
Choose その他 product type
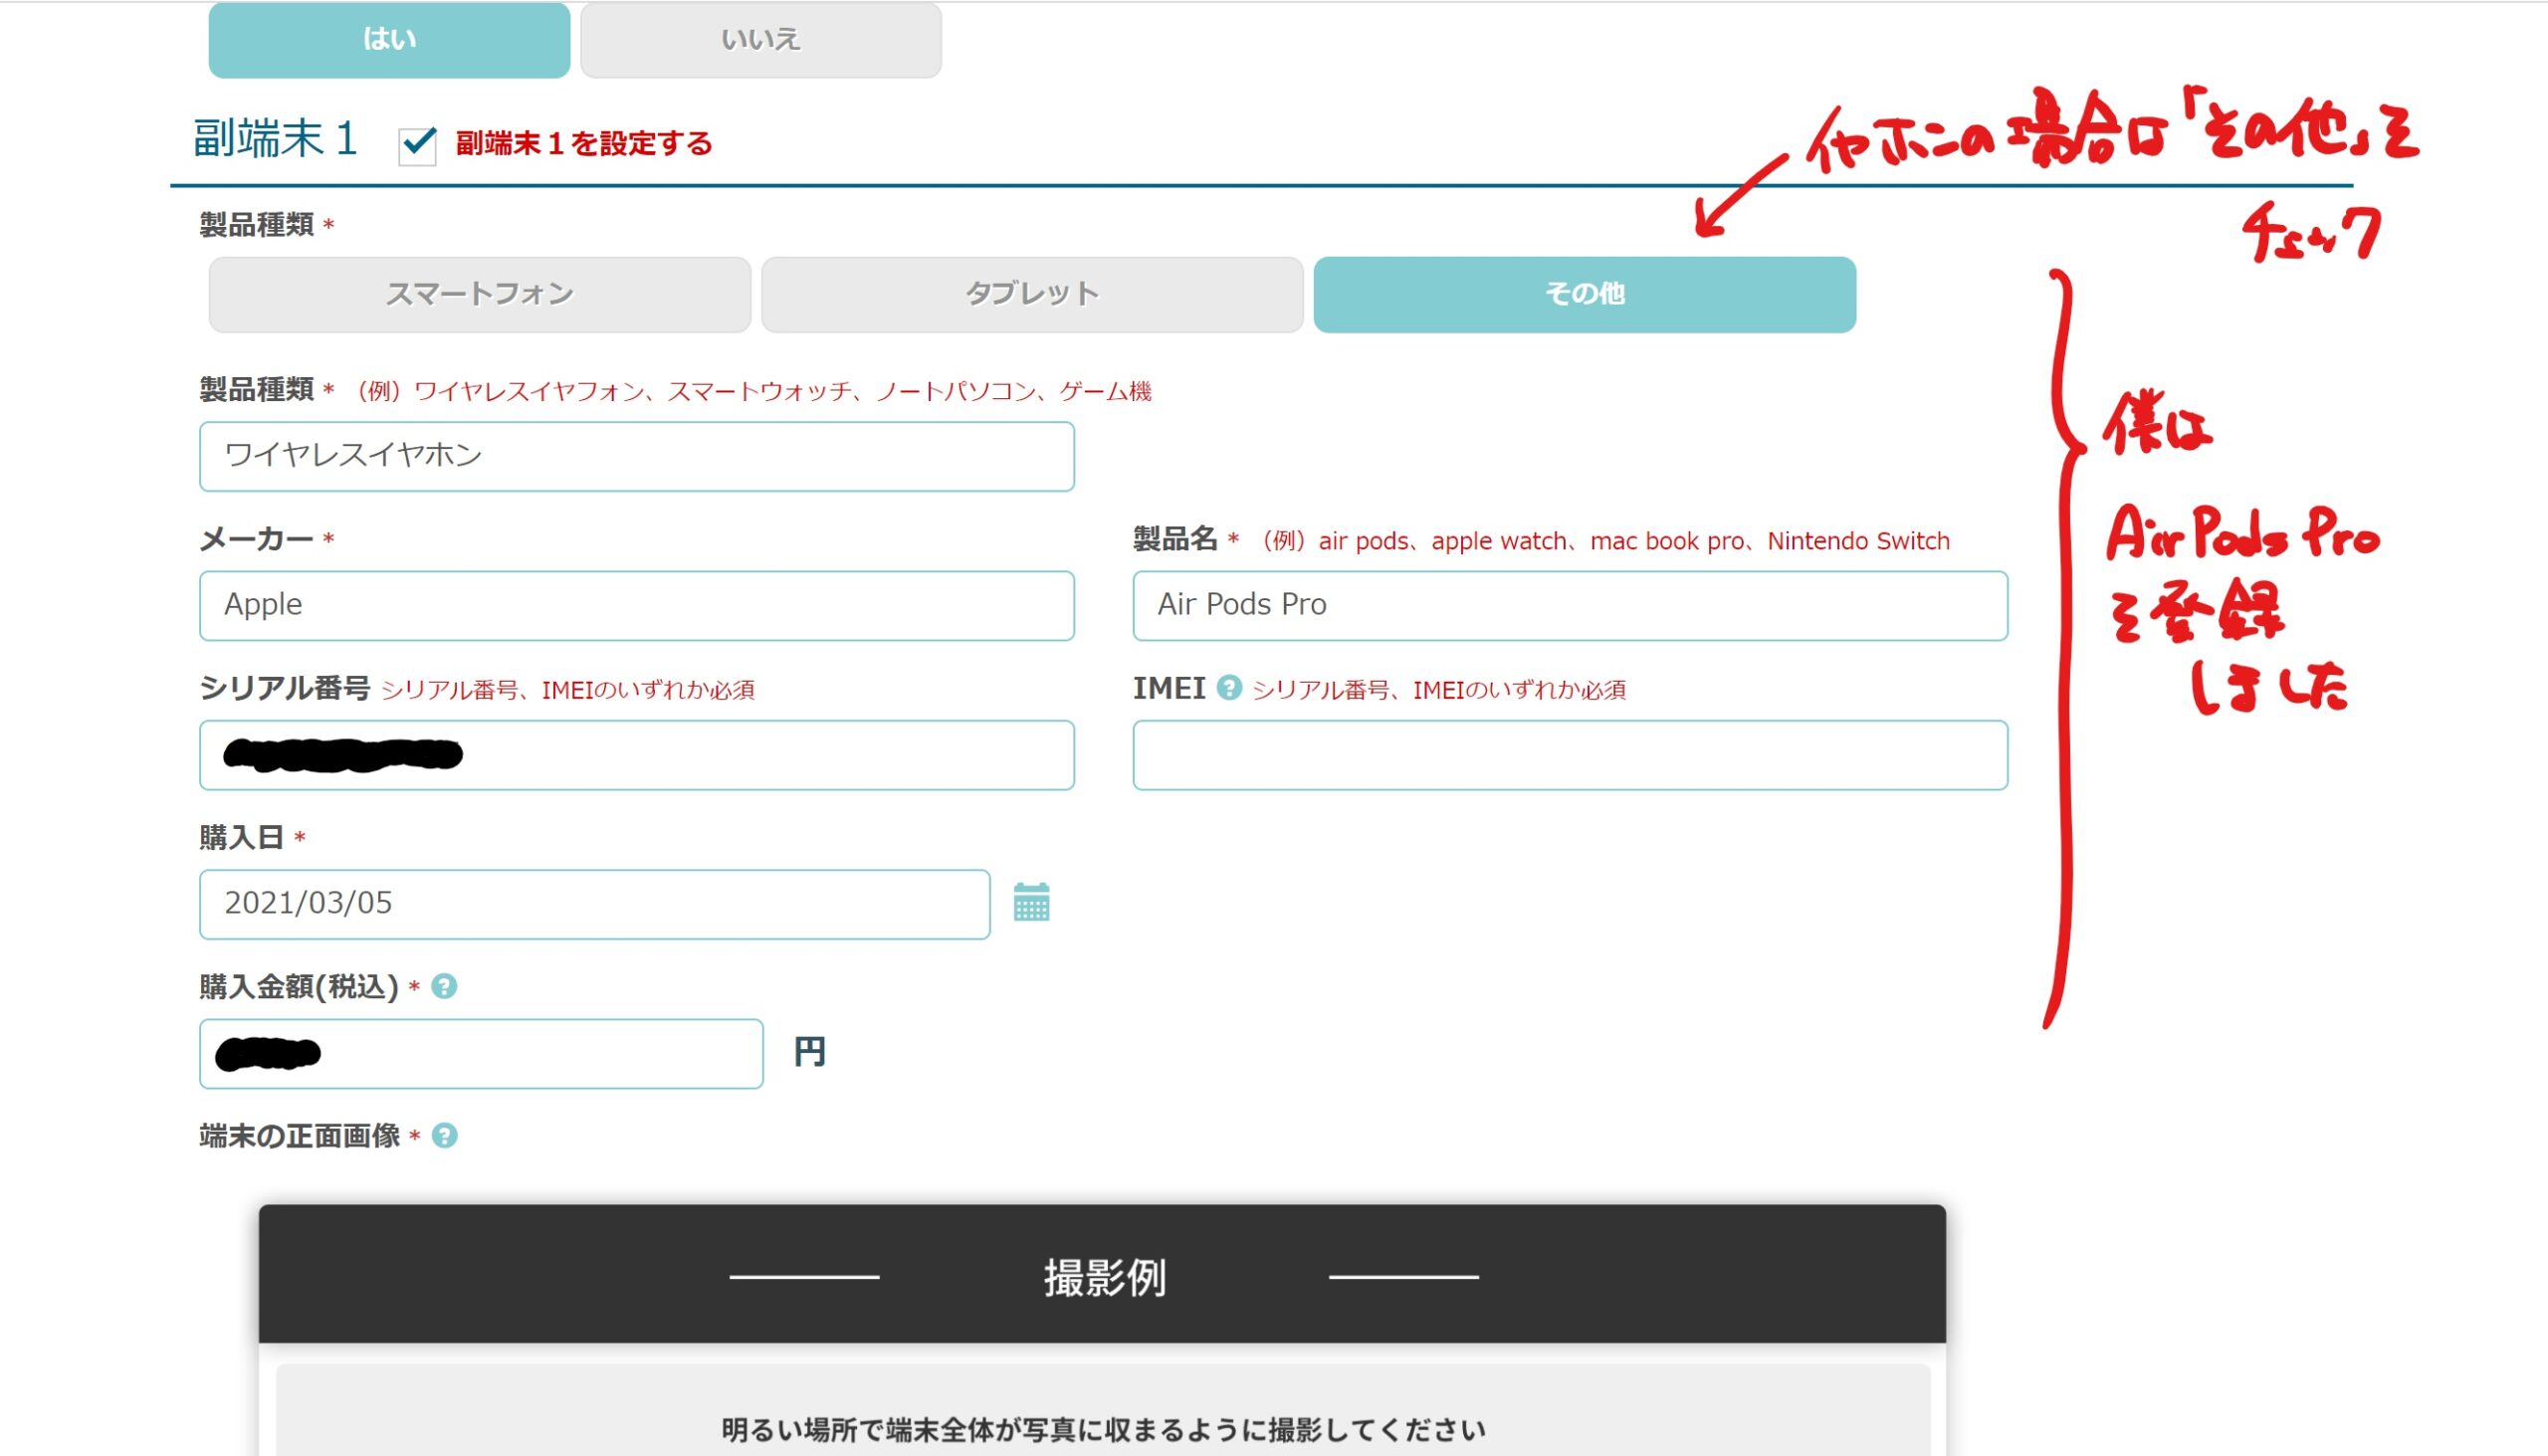click(x=1585, y=294)
